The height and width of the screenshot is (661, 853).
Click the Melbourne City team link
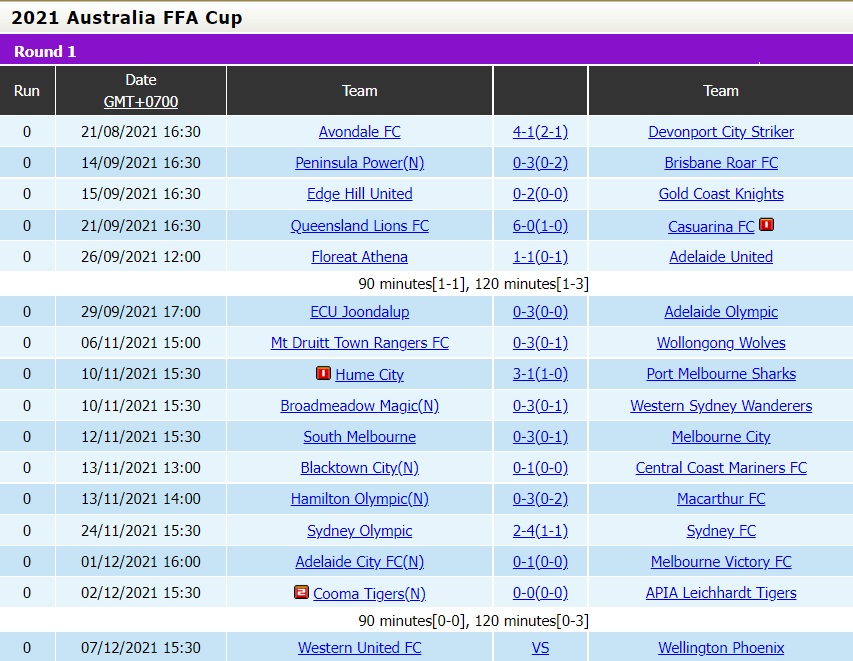720,436
